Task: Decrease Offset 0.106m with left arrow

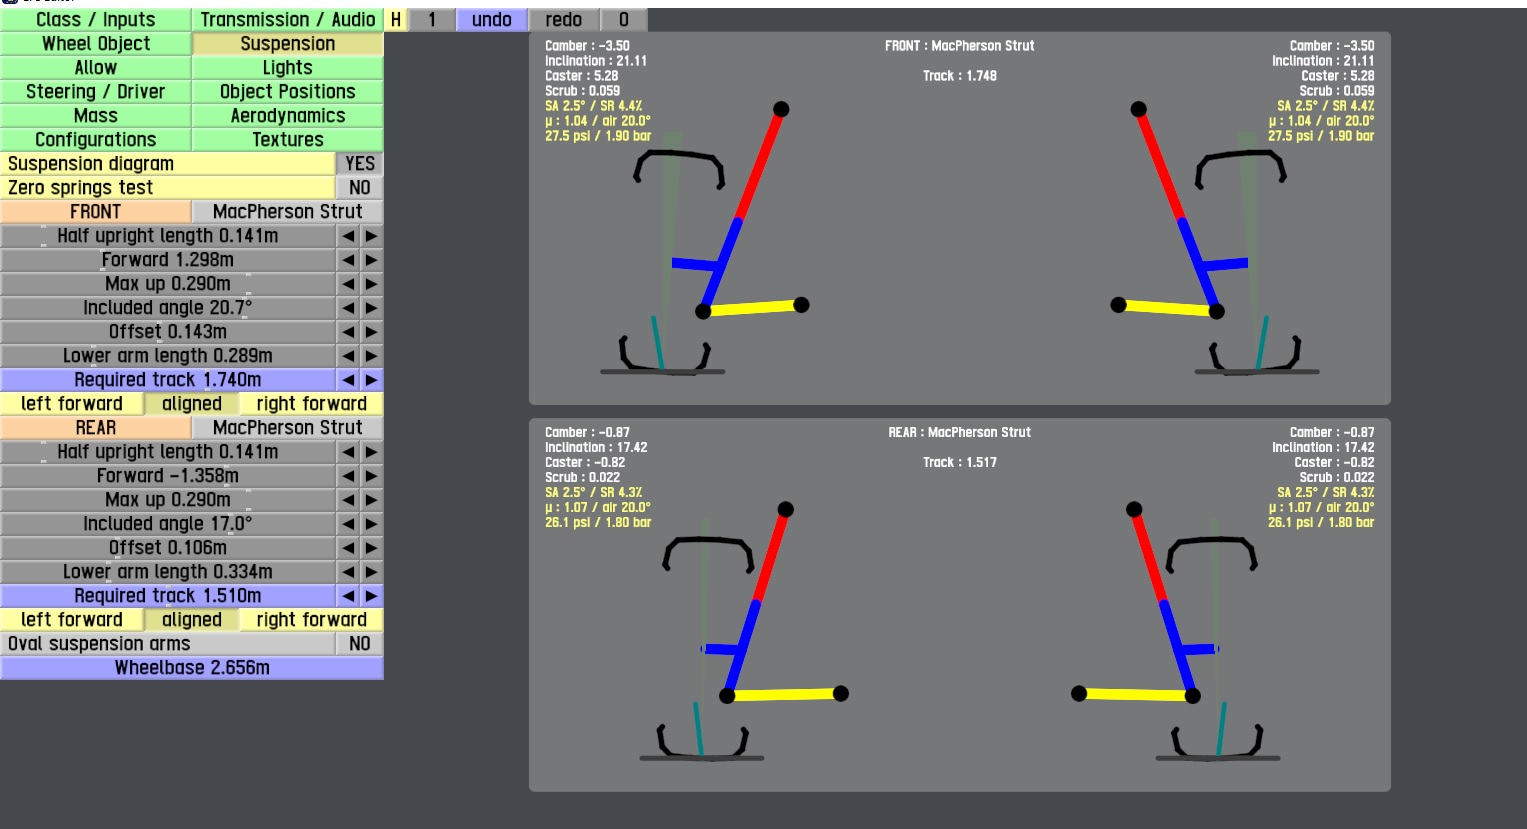Action: click(x=348, y=548)
